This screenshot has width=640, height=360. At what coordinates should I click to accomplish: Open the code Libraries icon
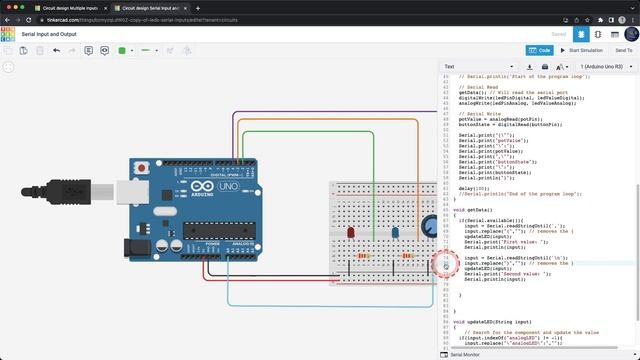(545, 67)
